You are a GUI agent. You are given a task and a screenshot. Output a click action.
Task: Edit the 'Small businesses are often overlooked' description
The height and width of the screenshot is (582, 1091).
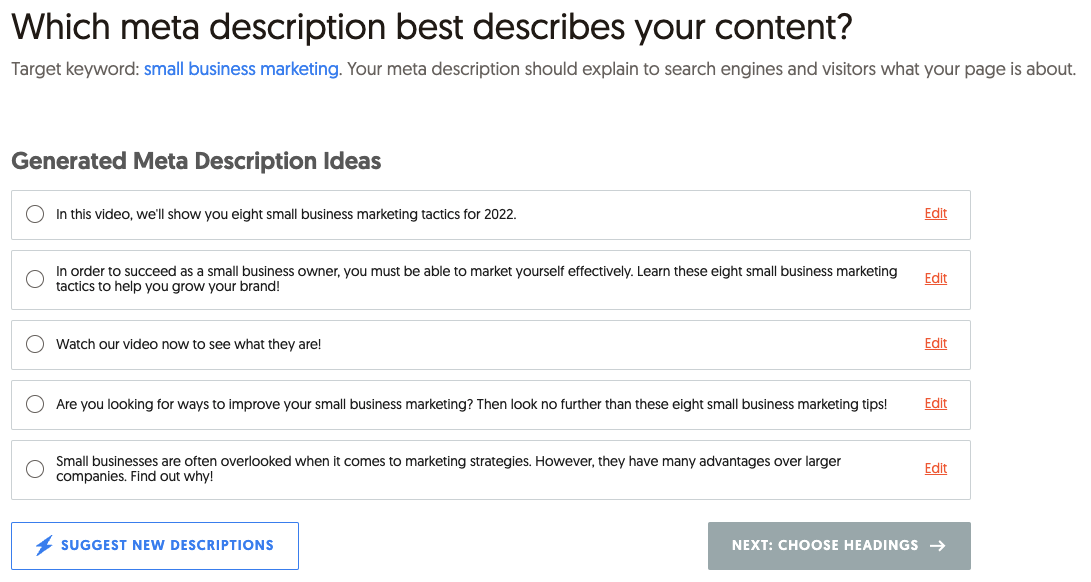click(x=935, y=469)
